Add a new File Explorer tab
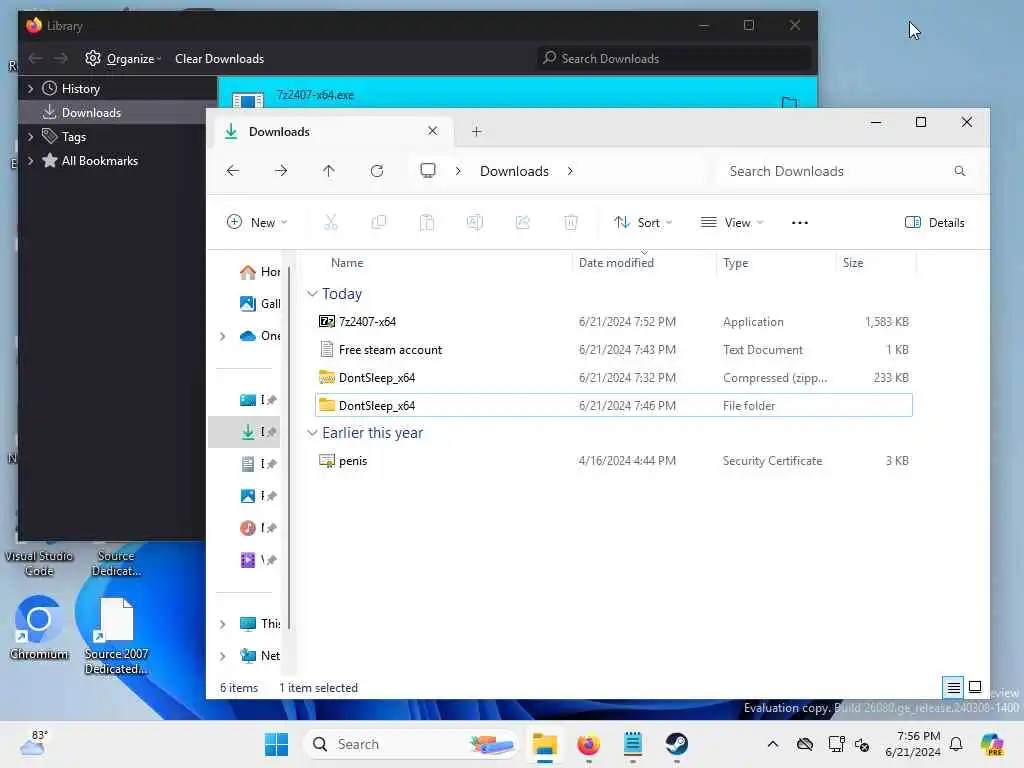Viewport: 1024px width, 768px height. pos(477,131)
